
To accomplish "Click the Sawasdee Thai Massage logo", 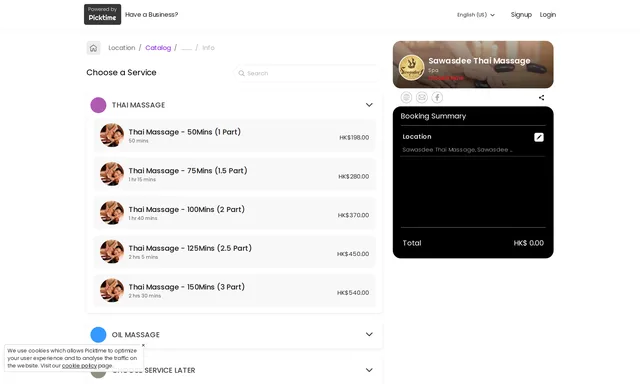I will (411, 68).
